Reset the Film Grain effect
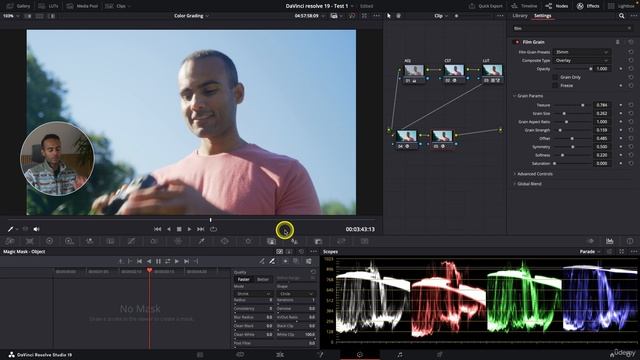Image resolution: width=640 pixels, height=360 pixels. pos(631,42)
